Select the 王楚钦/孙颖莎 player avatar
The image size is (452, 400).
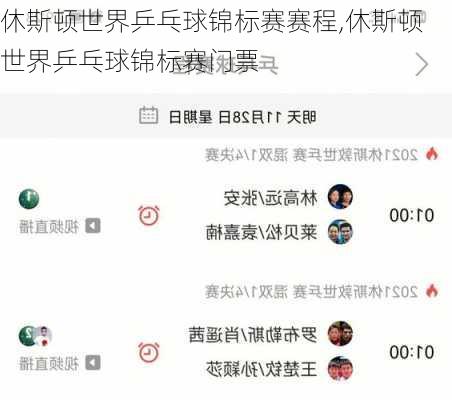[340, 368]
